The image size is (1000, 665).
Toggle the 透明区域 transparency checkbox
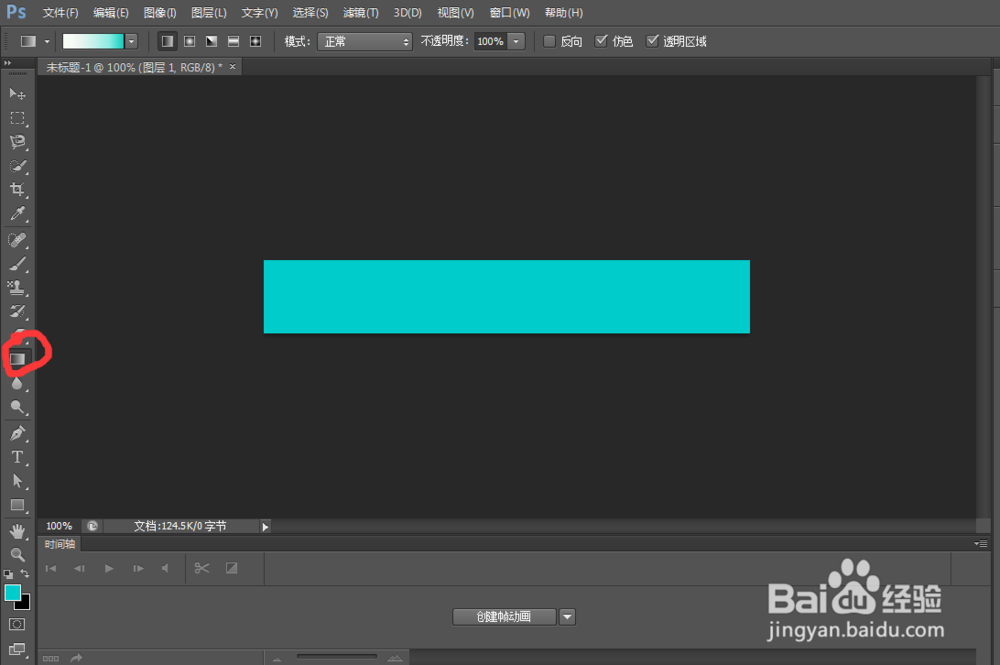coord(652,41)
